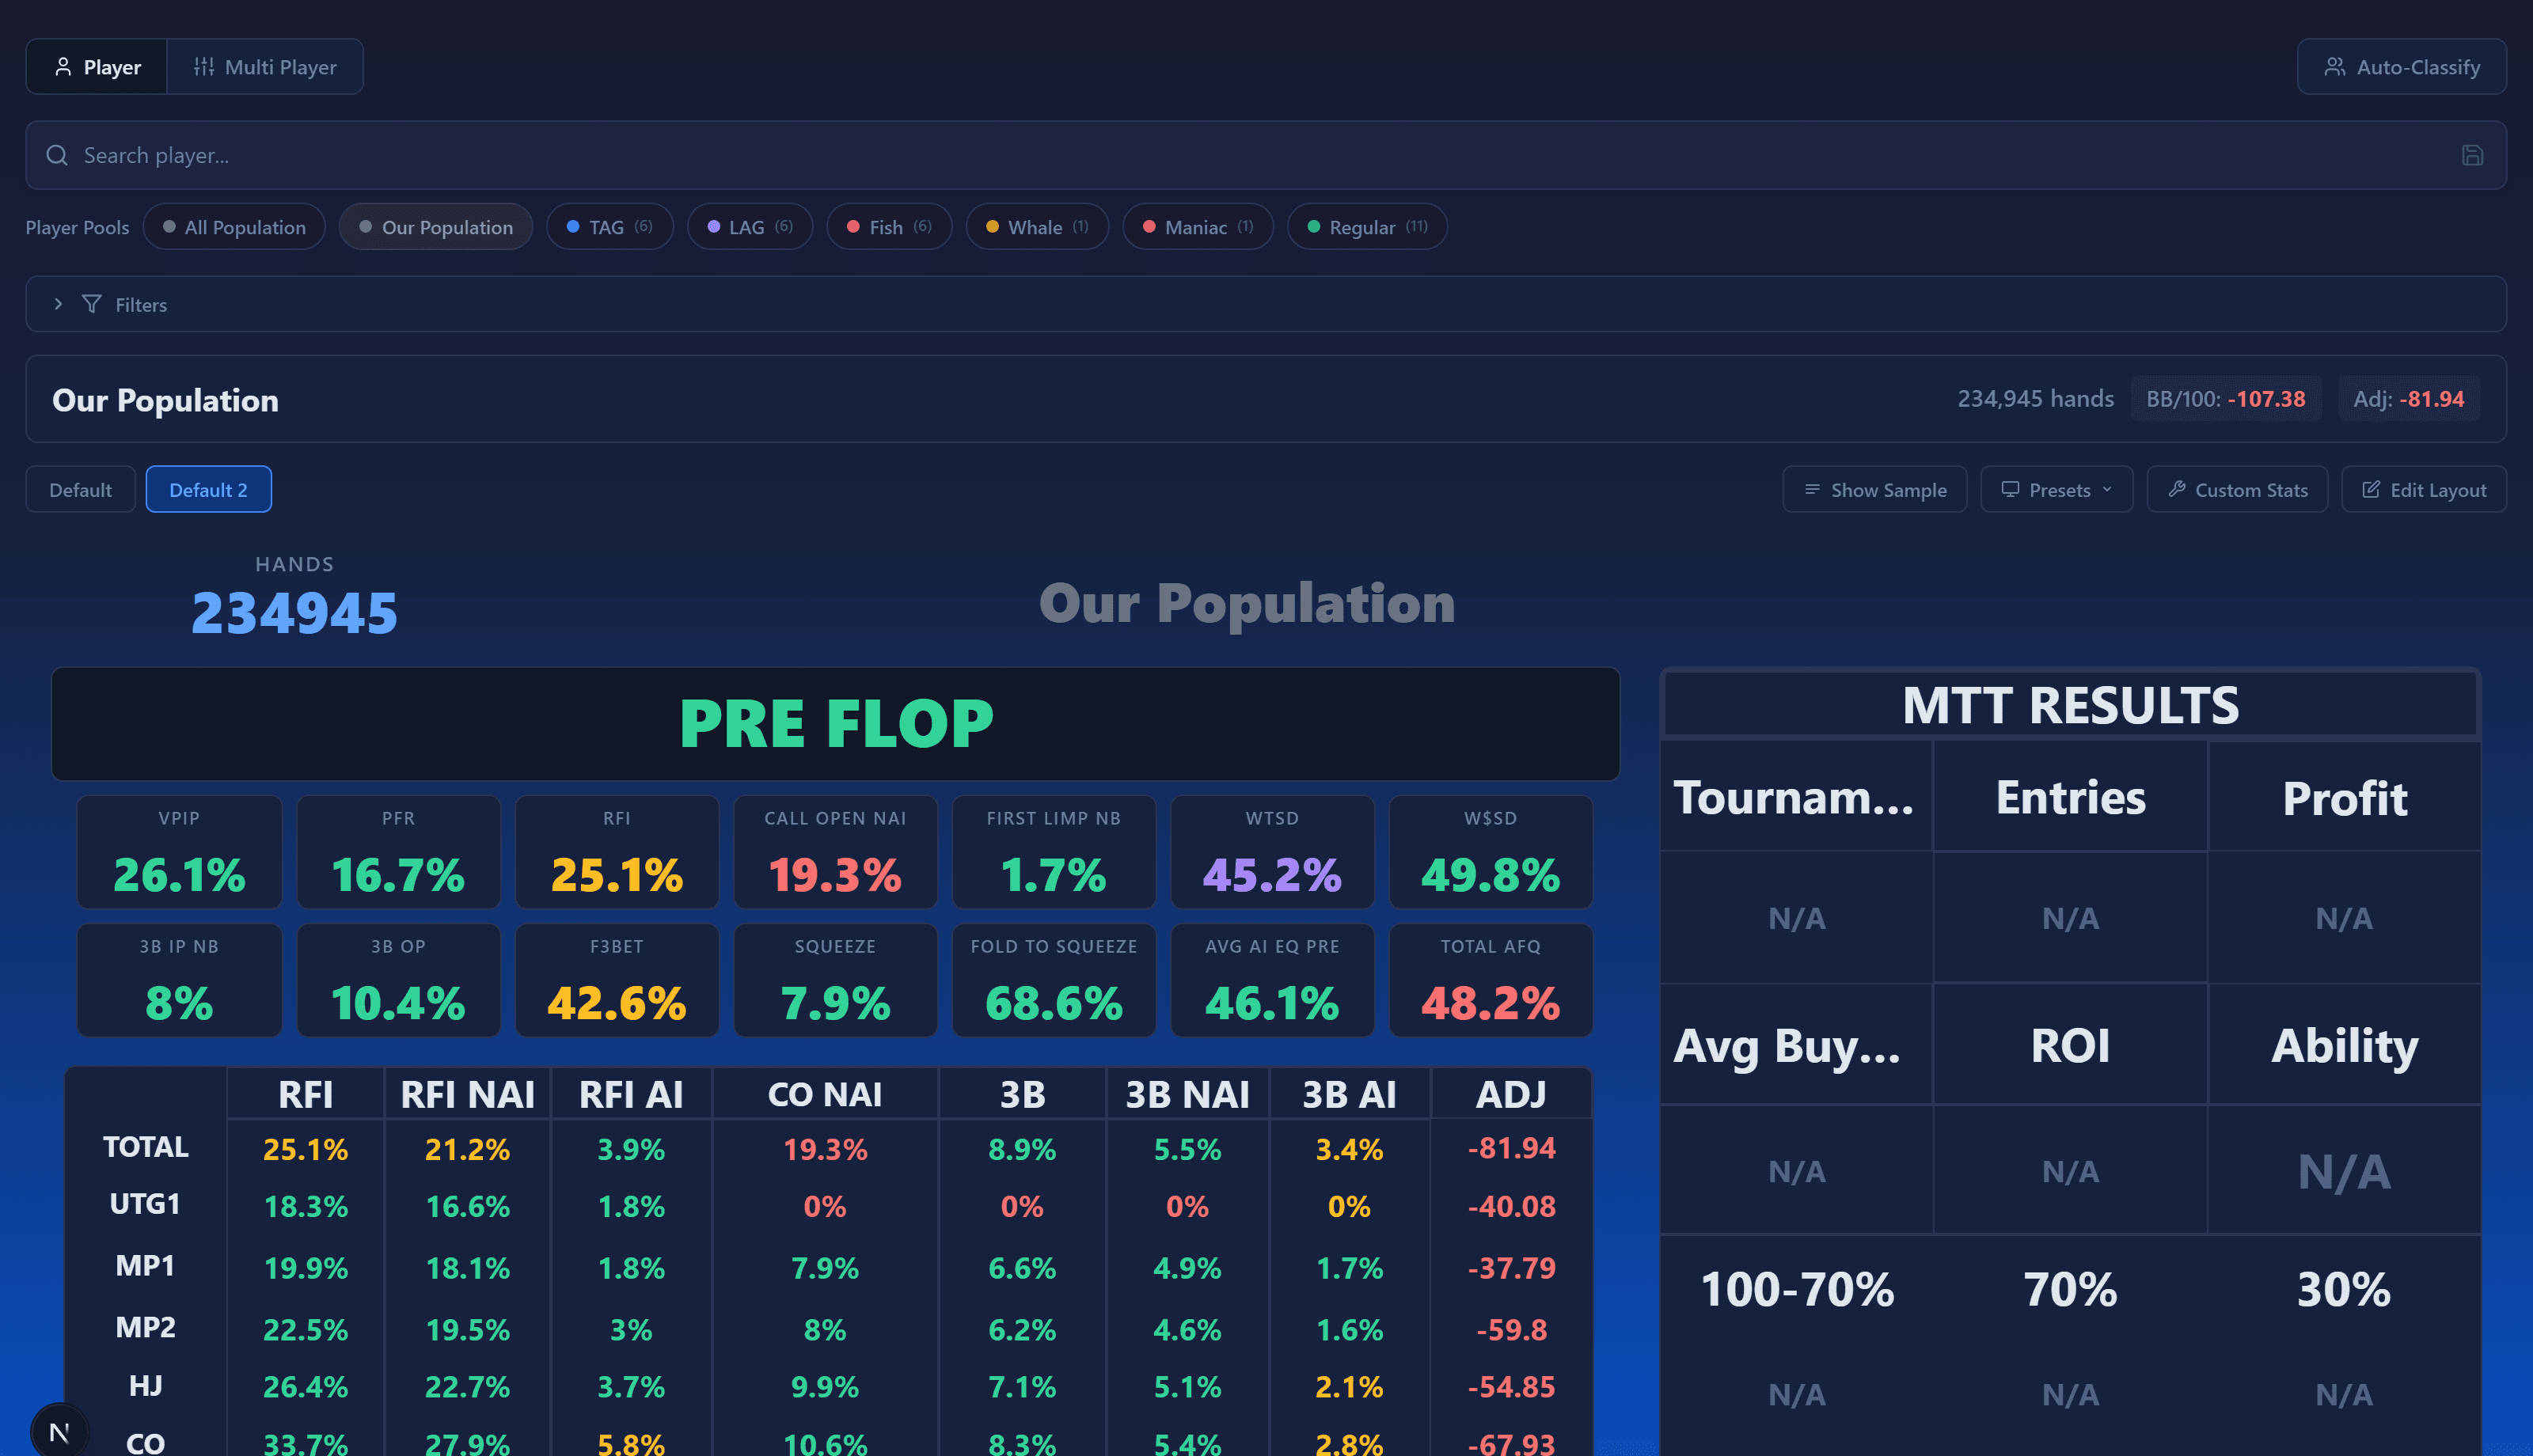Click the search magnifier icon
The height and width of the screenshot is (1456, 2533).
[x=57, y=155]
